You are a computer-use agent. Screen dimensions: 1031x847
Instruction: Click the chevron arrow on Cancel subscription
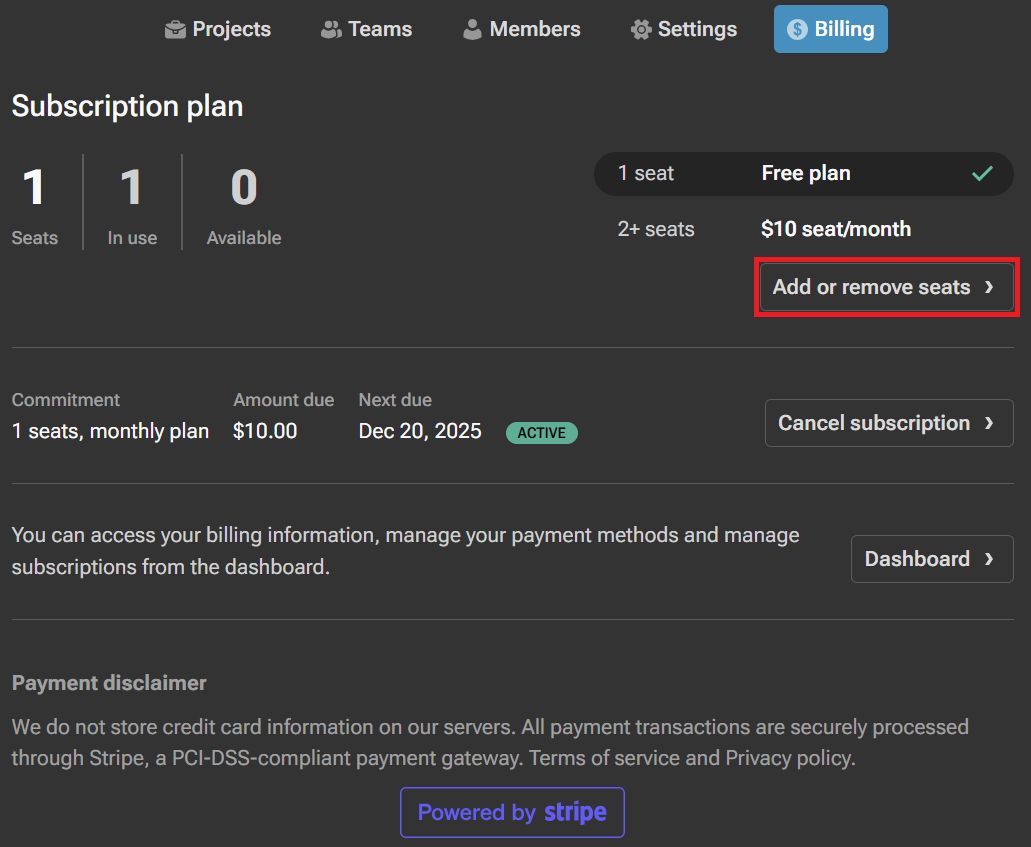pyautogui.click(x=989, y=424)
